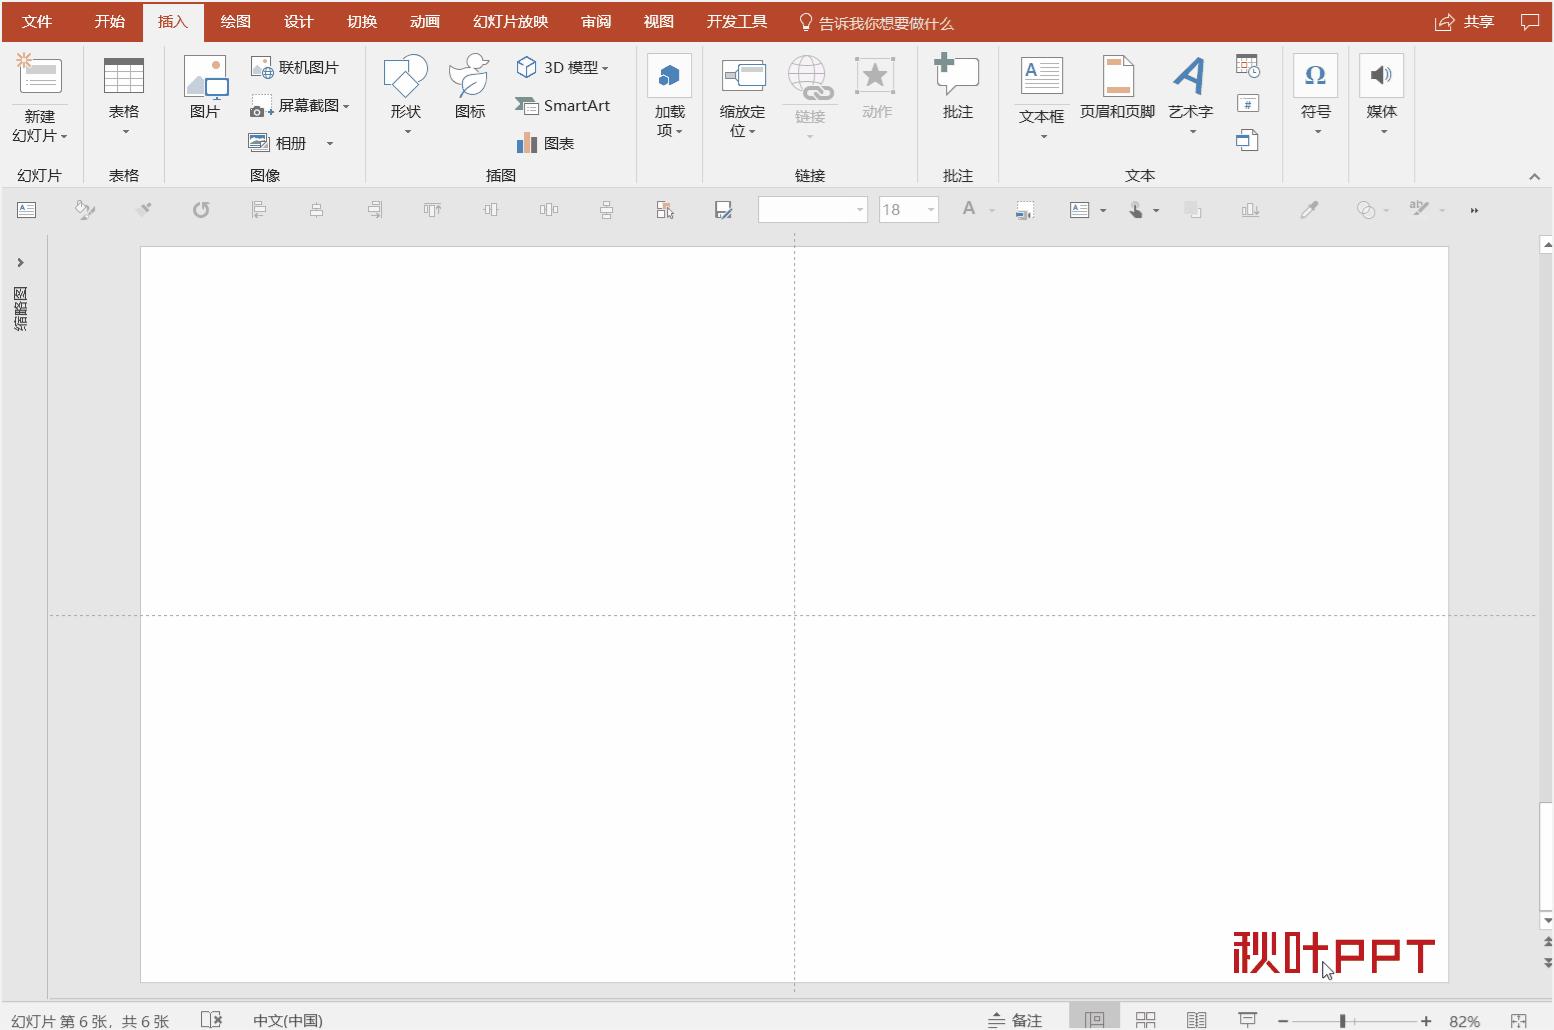Switch to slide sorter view

(1146, 1020)
